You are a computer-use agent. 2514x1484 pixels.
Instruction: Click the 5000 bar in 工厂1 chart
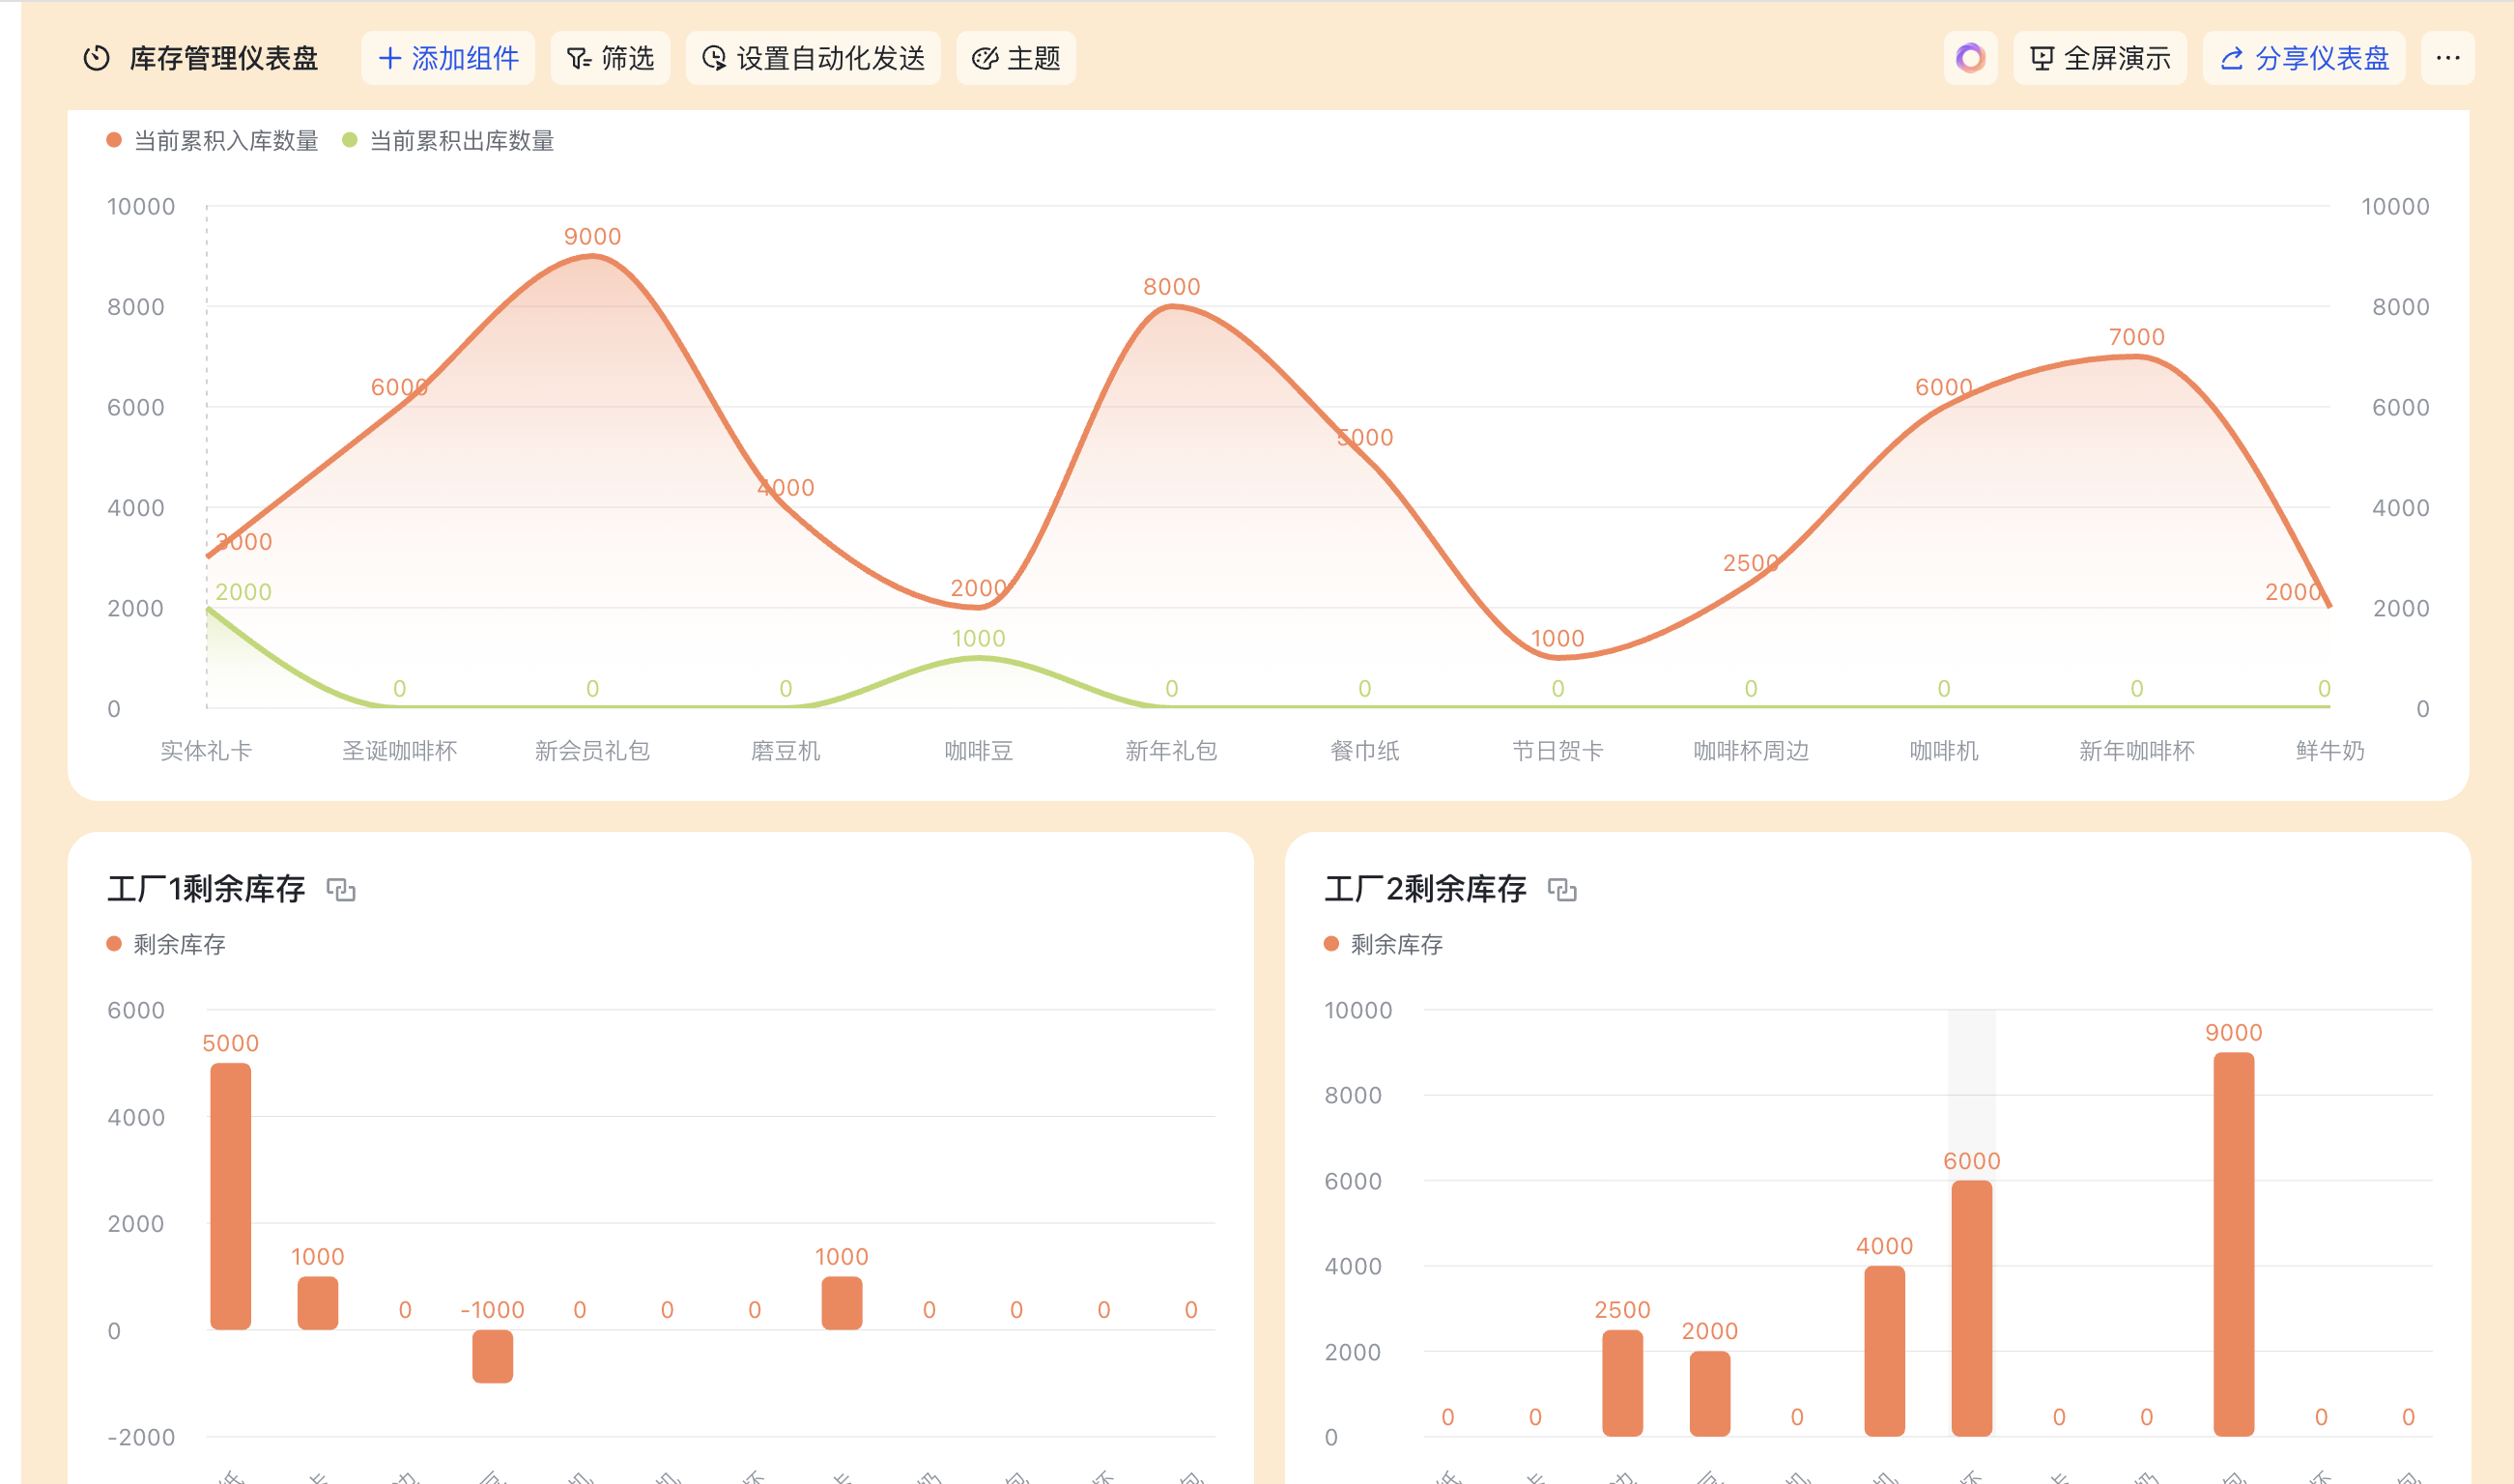230,1195
